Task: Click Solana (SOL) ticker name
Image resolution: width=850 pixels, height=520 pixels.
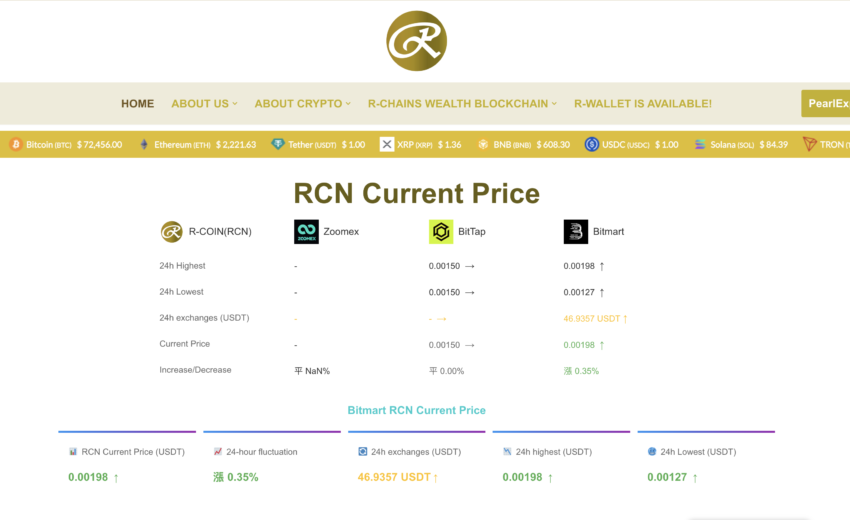Action: point(732,145)
